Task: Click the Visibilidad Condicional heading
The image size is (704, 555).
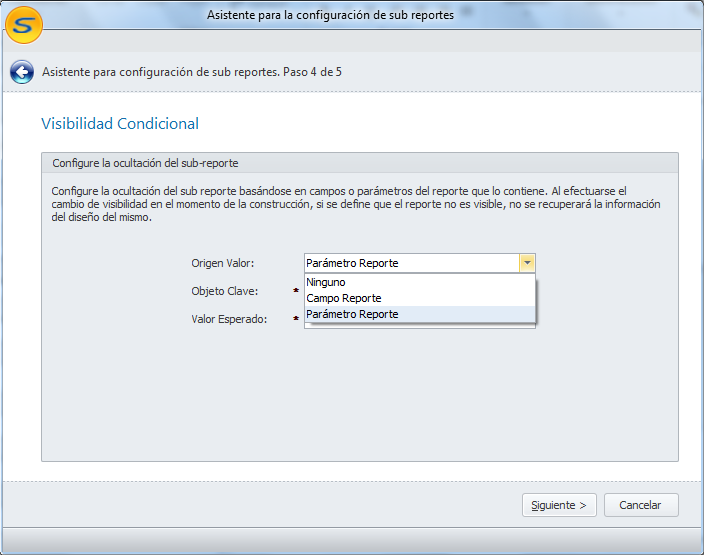Action: tap(120, 123)
